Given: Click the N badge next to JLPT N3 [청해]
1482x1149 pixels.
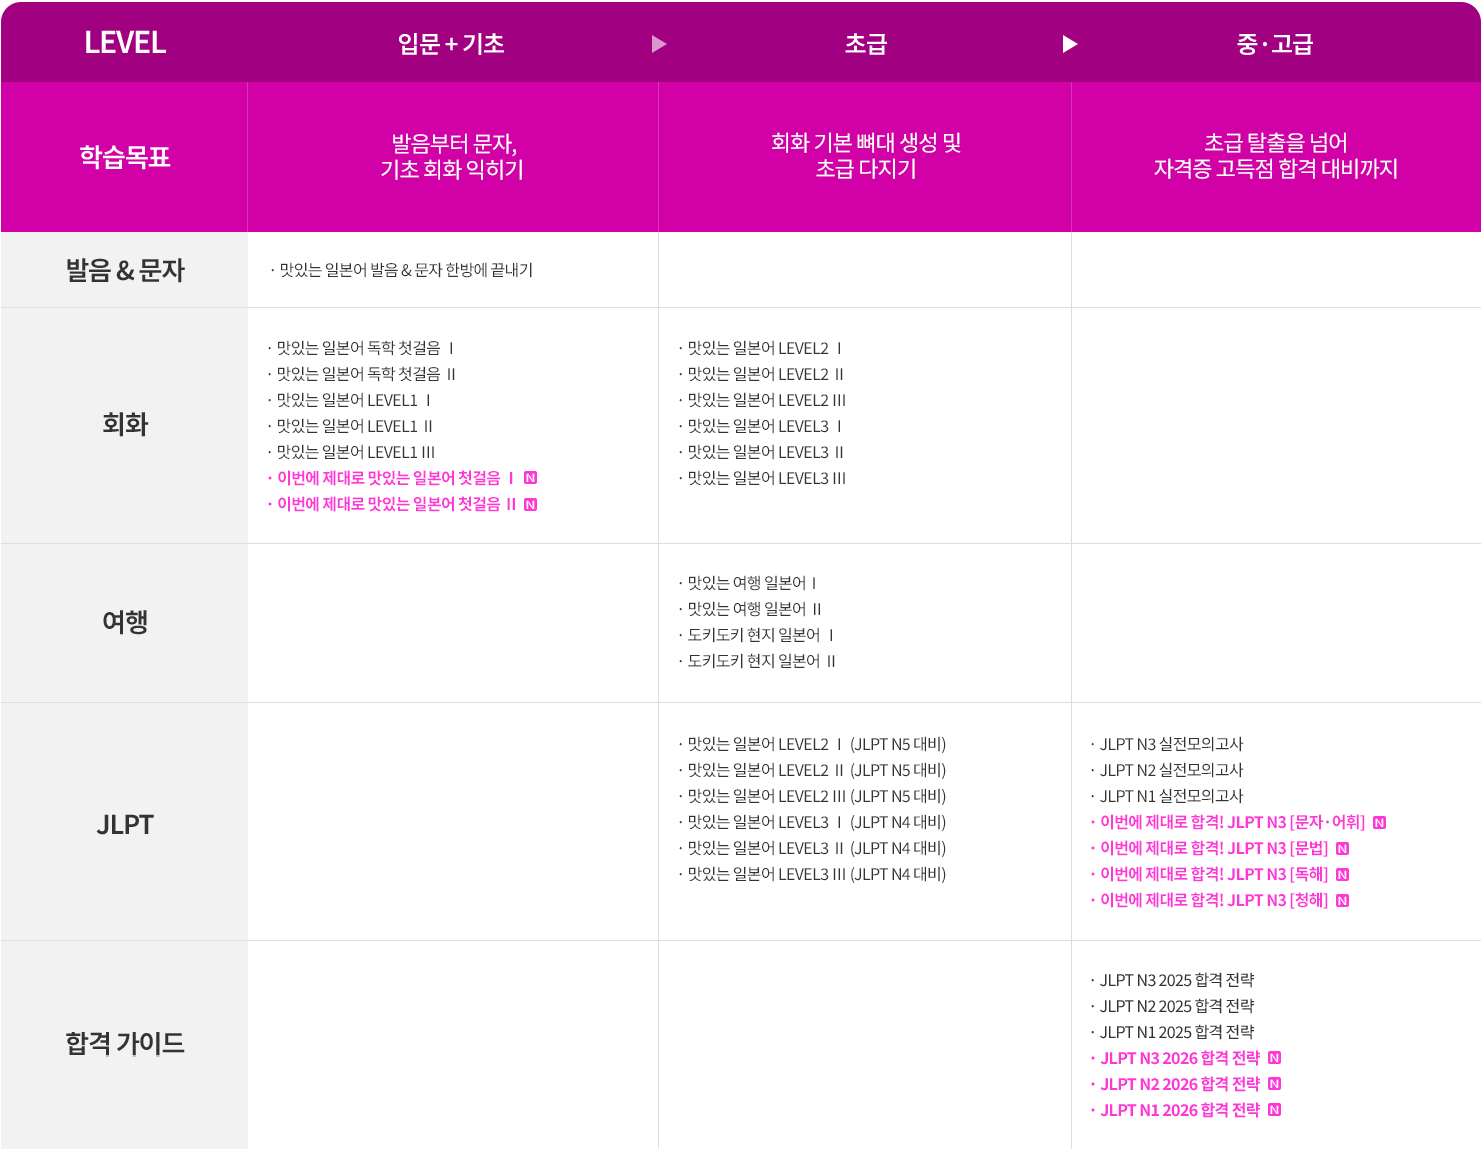Looking at the screenshot, I should tap(1343, 900).
